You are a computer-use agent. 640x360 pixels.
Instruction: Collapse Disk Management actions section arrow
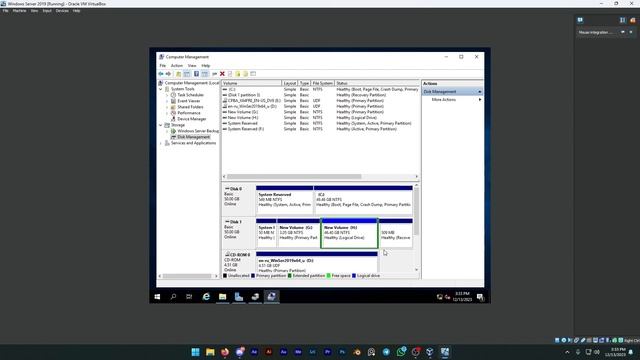[480, 92]
